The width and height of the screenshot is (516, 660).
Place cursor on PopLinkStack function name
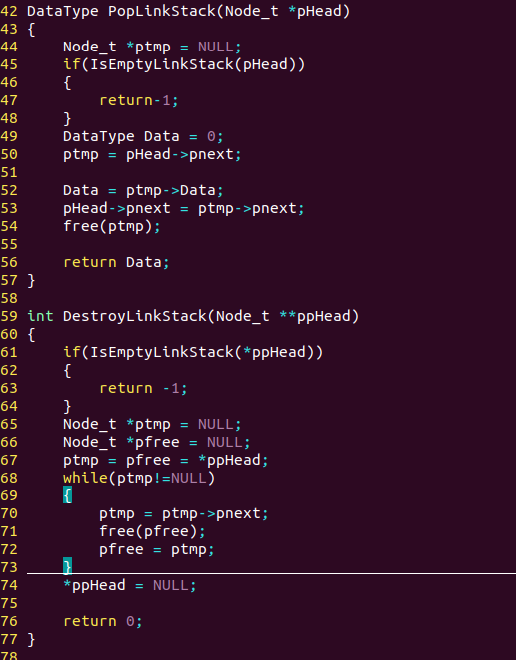[162, 11]
